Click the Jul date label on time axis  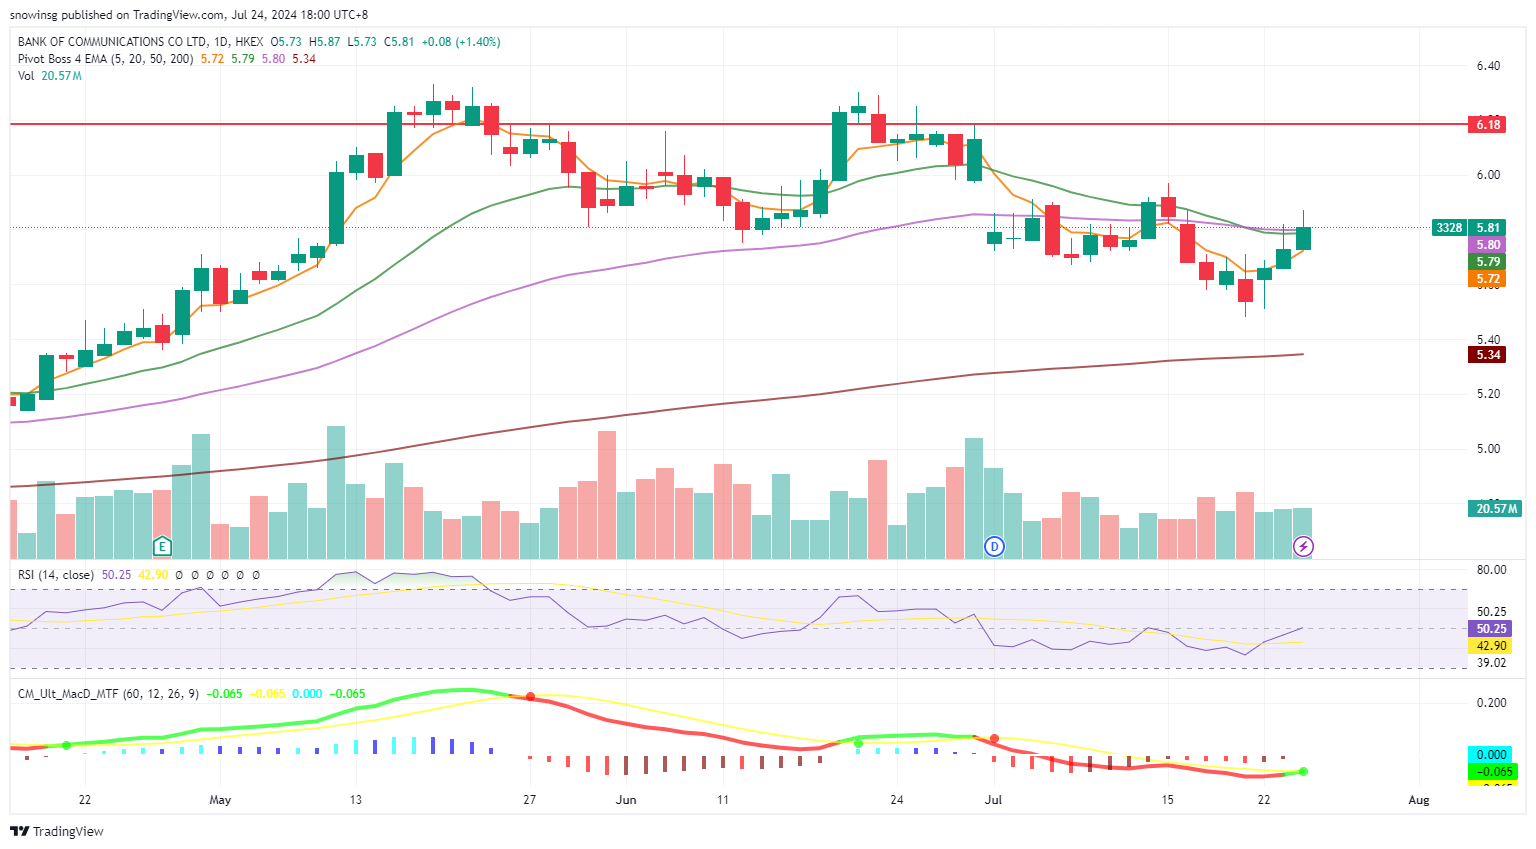tap(994, 800)
